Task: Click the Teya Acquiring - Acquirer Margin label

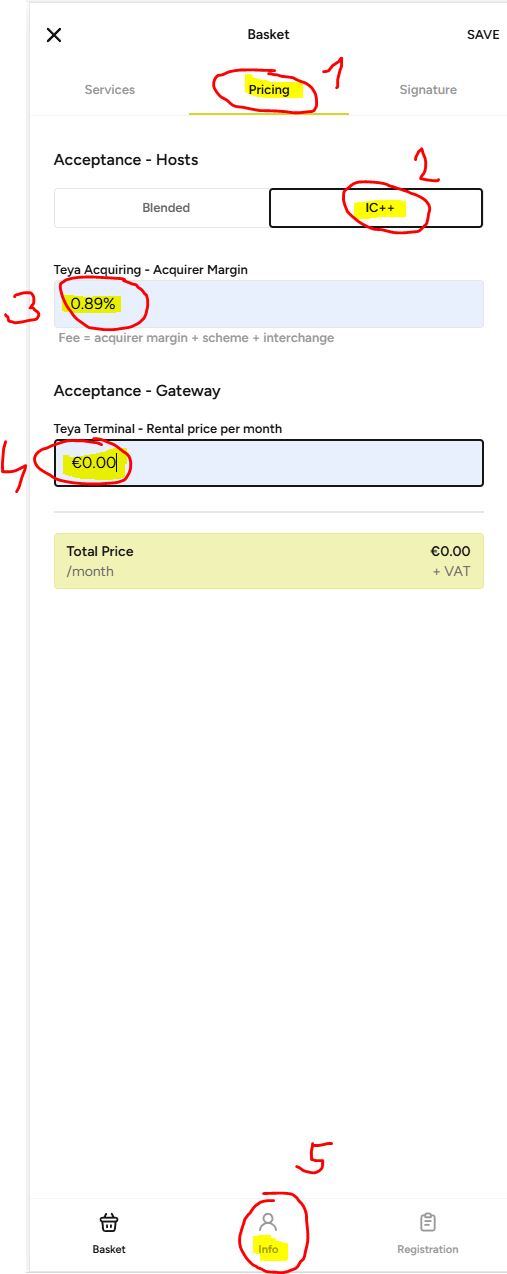Action: click(151, 270)
